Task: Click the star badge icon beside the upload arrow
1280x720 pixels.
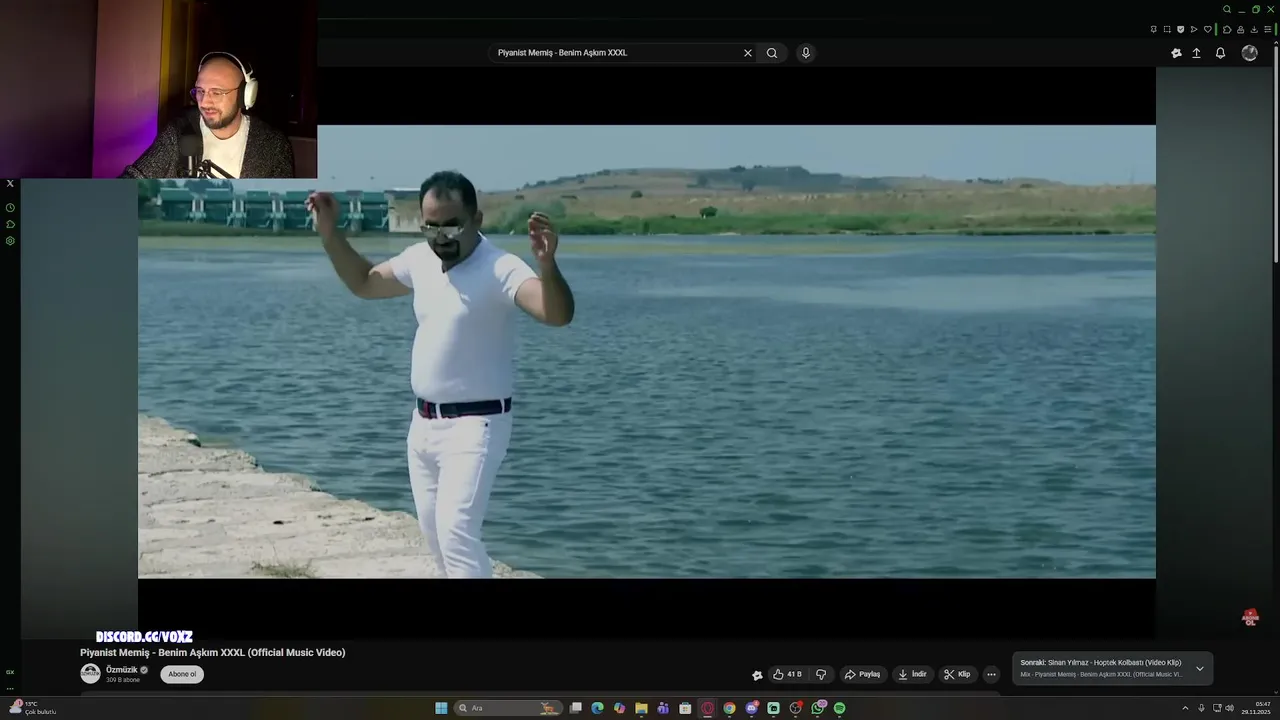Action: point(1176,53)
